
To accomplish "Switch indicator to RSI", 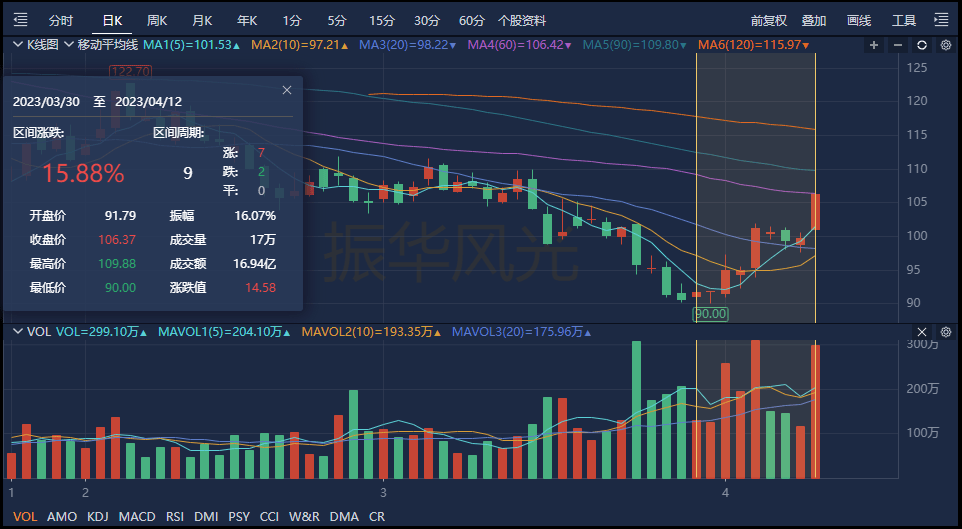I will tap(175, 517).
